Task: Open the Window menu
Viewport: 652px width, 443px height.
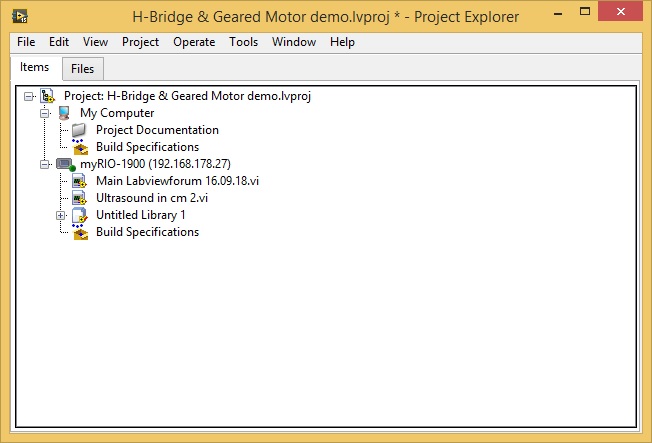Action: tap(294, 42)
